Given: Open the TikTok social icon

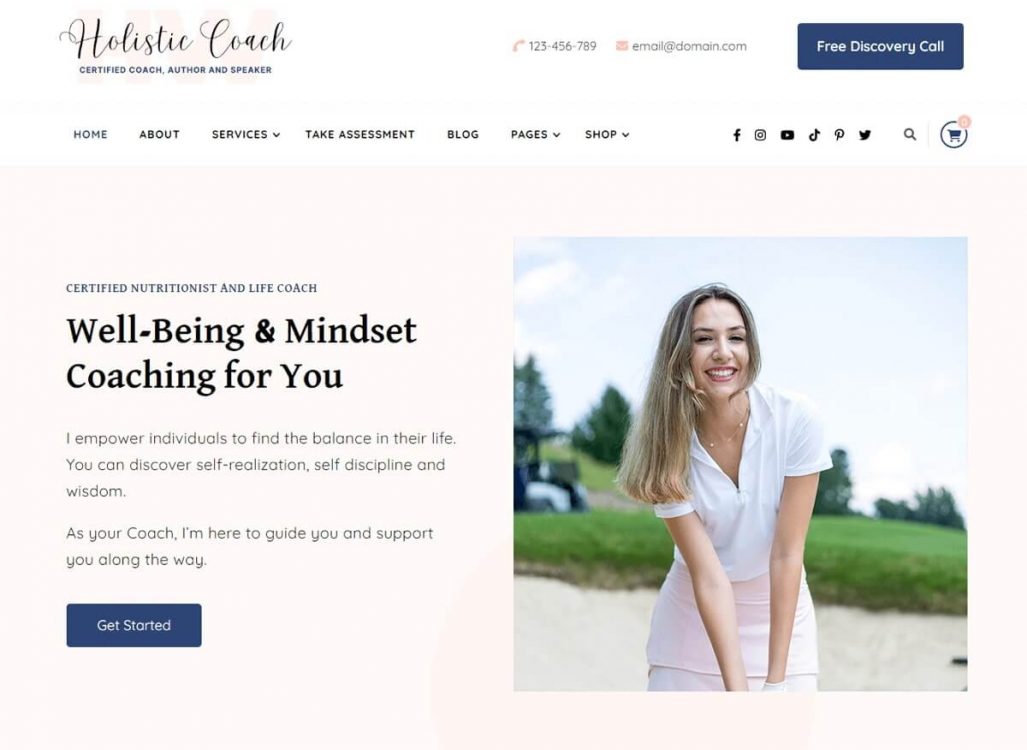Looking at the screenshot, I should pyautogui.click(x=814, y=135).
